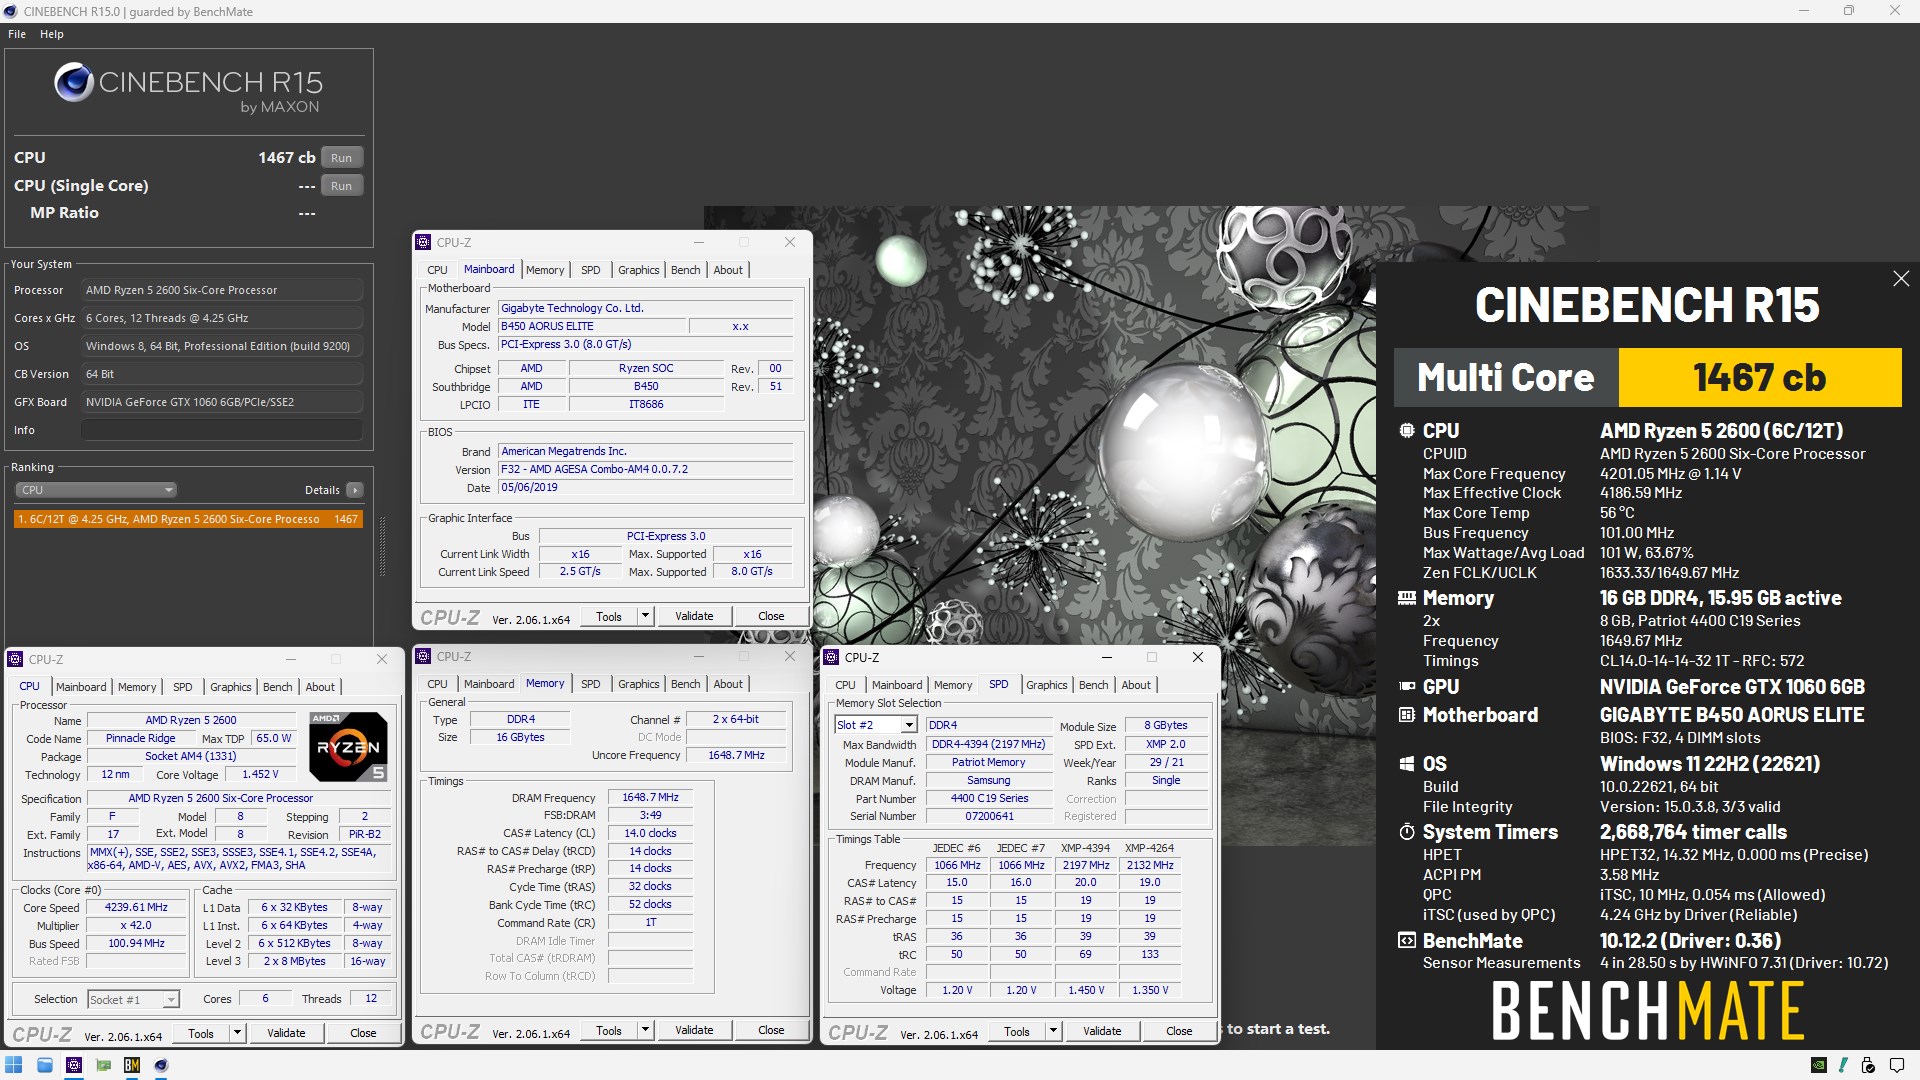Expand ranking Details arrow in Cinebench

tap(355, 490)
